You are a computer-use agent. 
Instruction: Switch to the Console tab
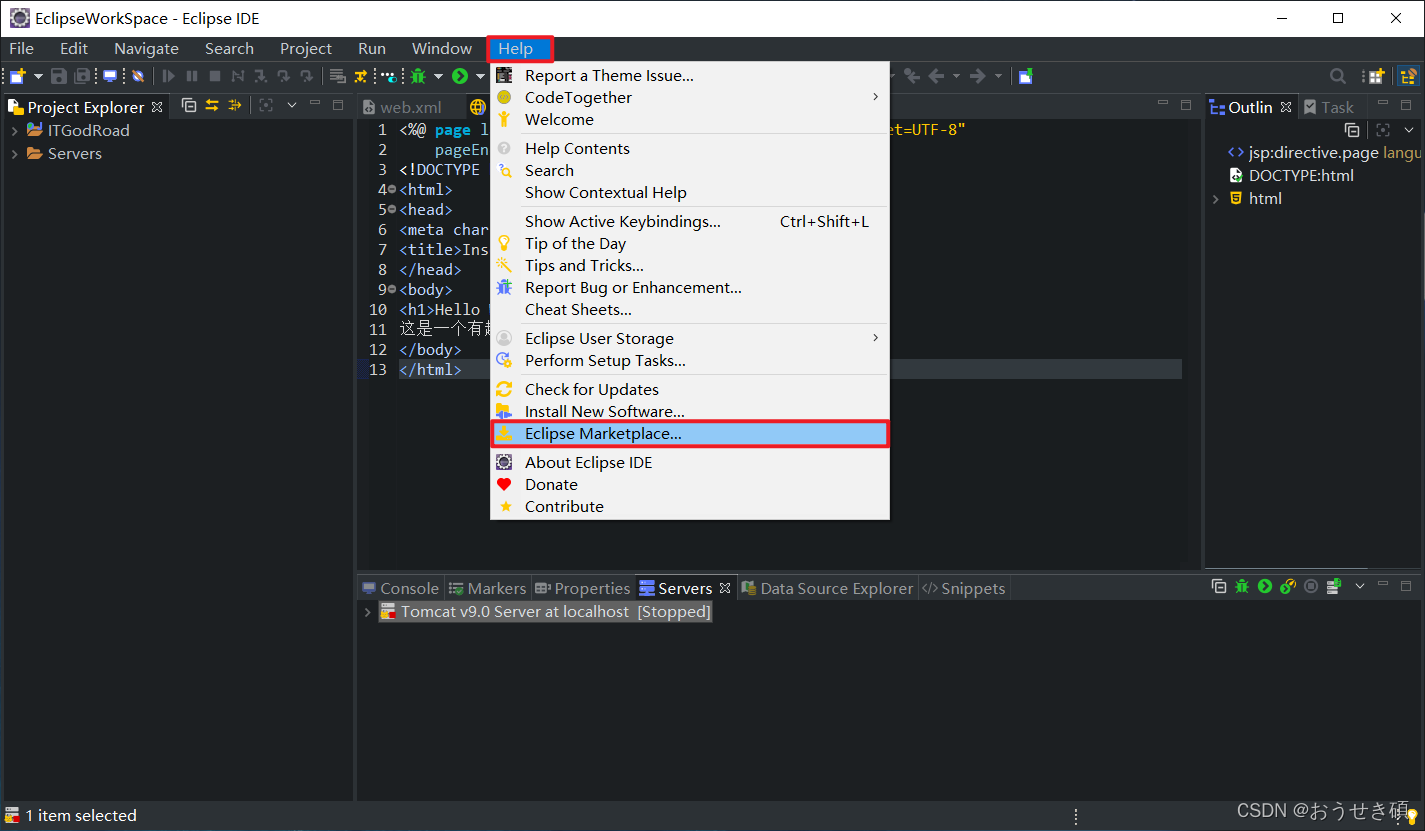[x=400, y=589]
